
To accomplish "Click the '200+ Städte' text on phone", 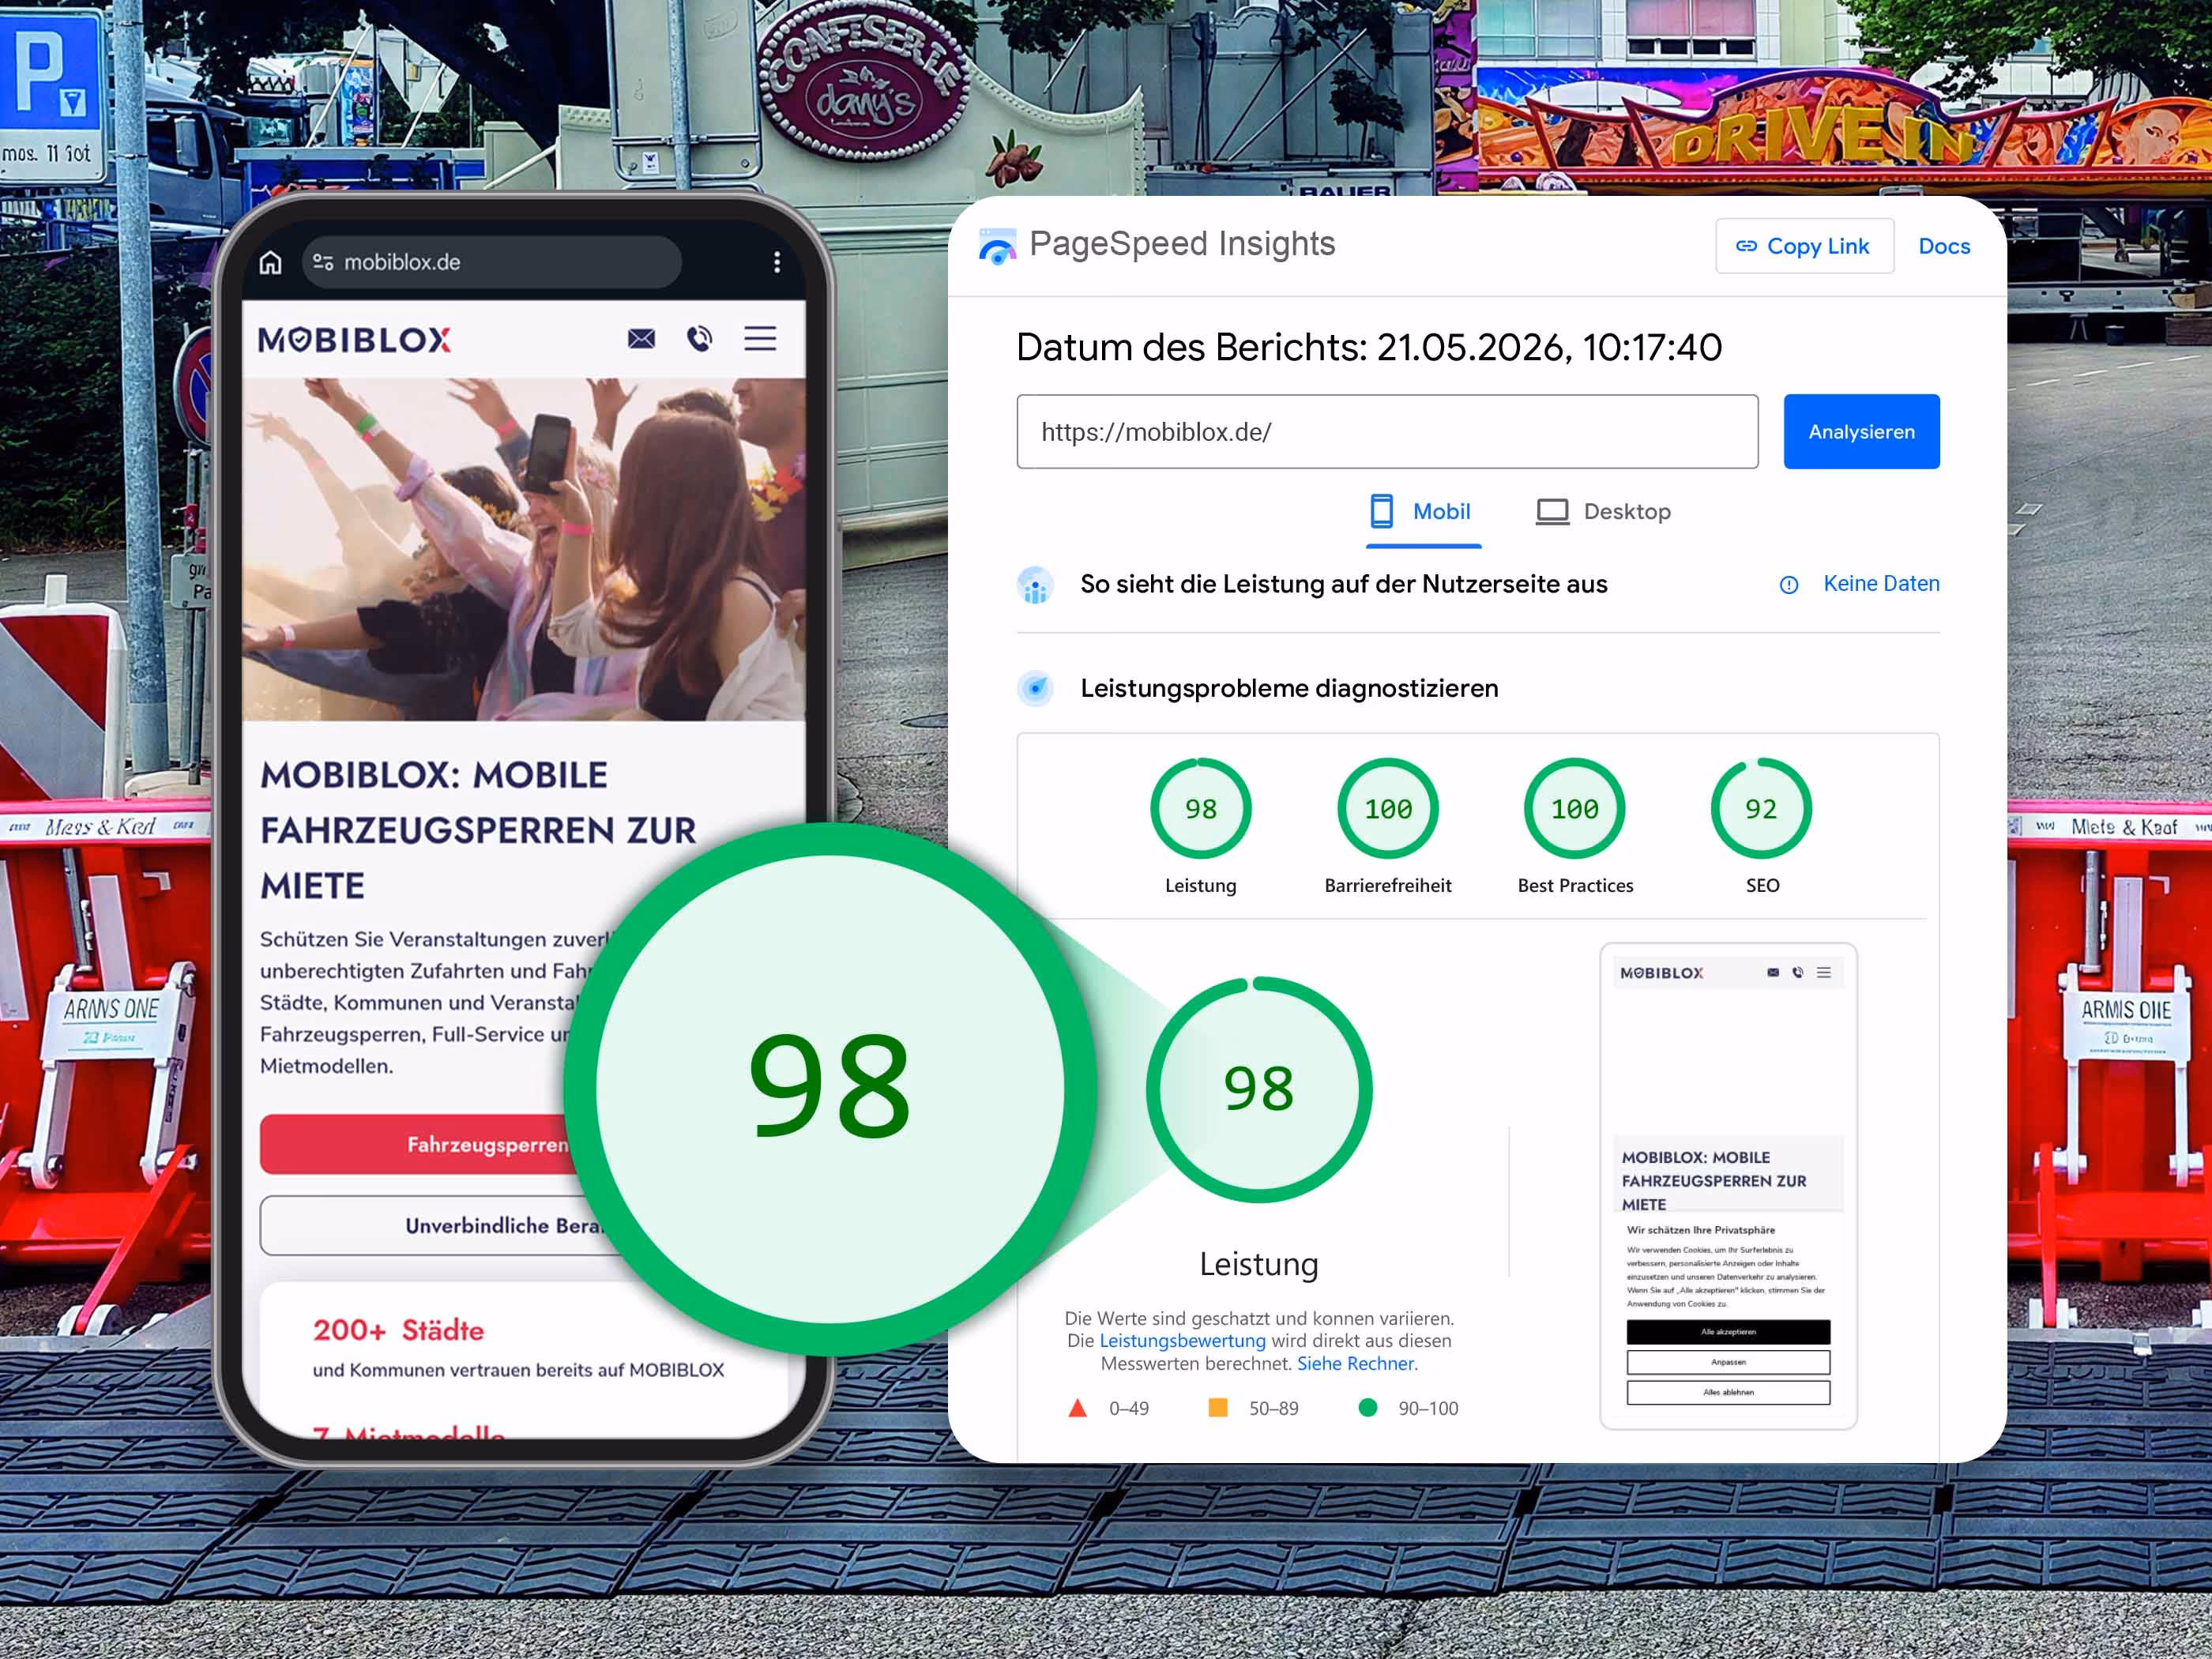I will [398, 1331].
